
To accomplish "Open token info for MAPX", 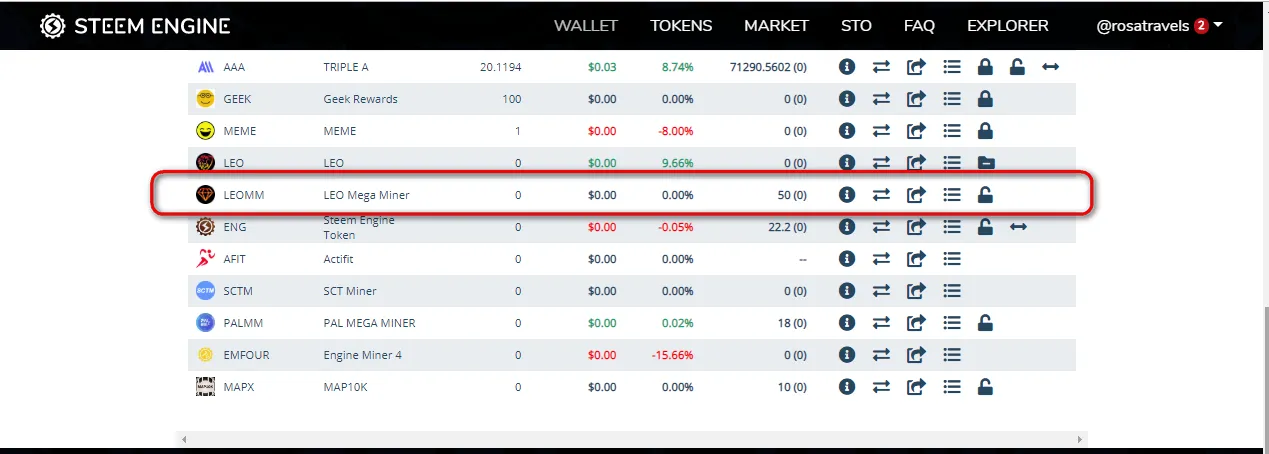I will 847,387.
